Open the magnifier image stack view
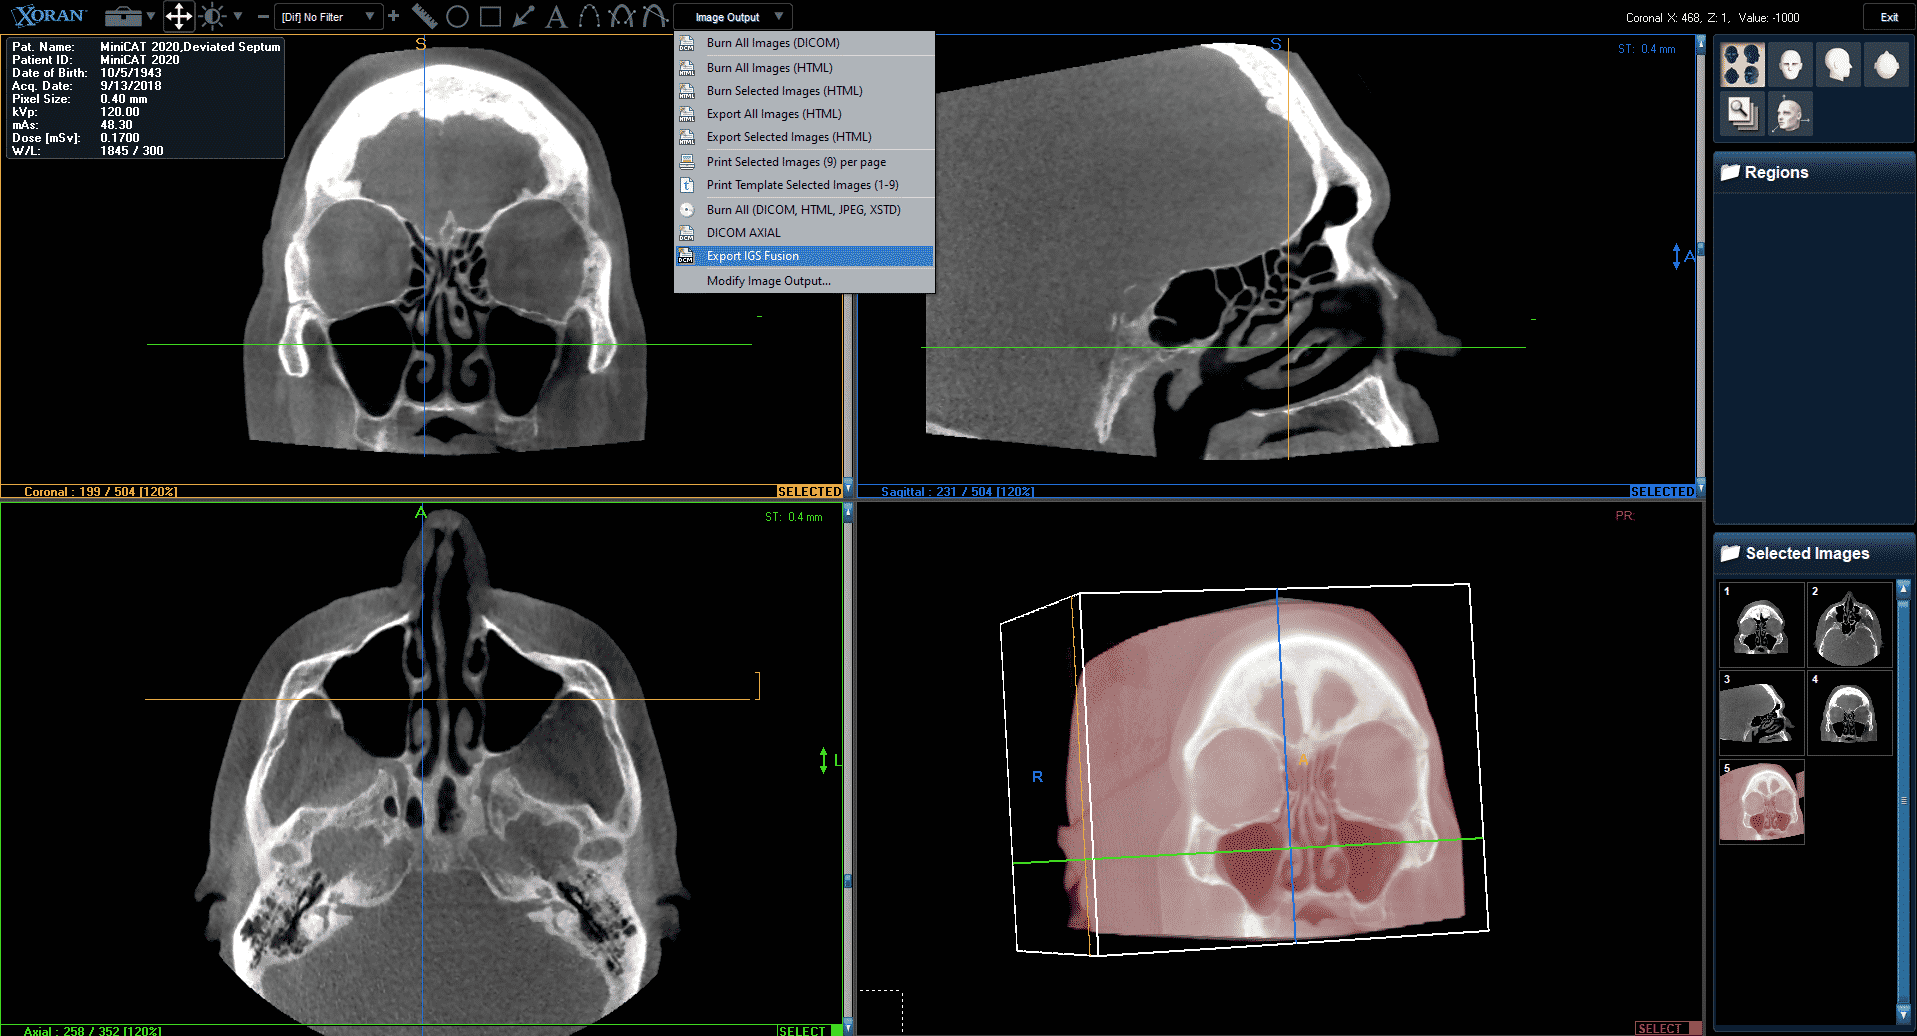Image resolution: width=1917 pixels, height=1036 pixels. point(1742,113)
